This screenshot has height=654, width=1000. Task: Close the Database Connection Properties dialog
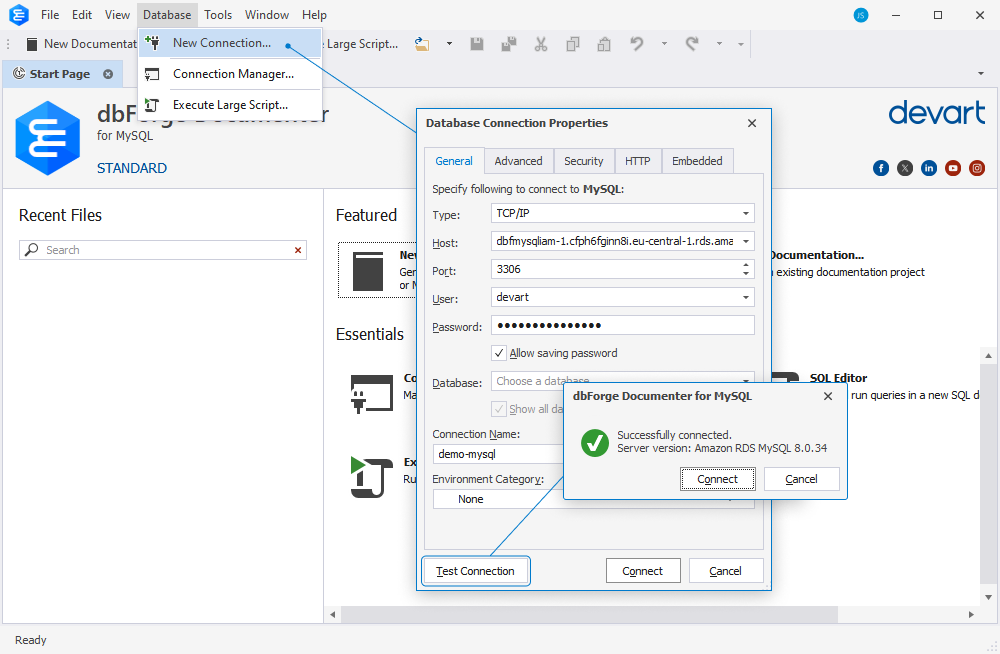(752, 123)
